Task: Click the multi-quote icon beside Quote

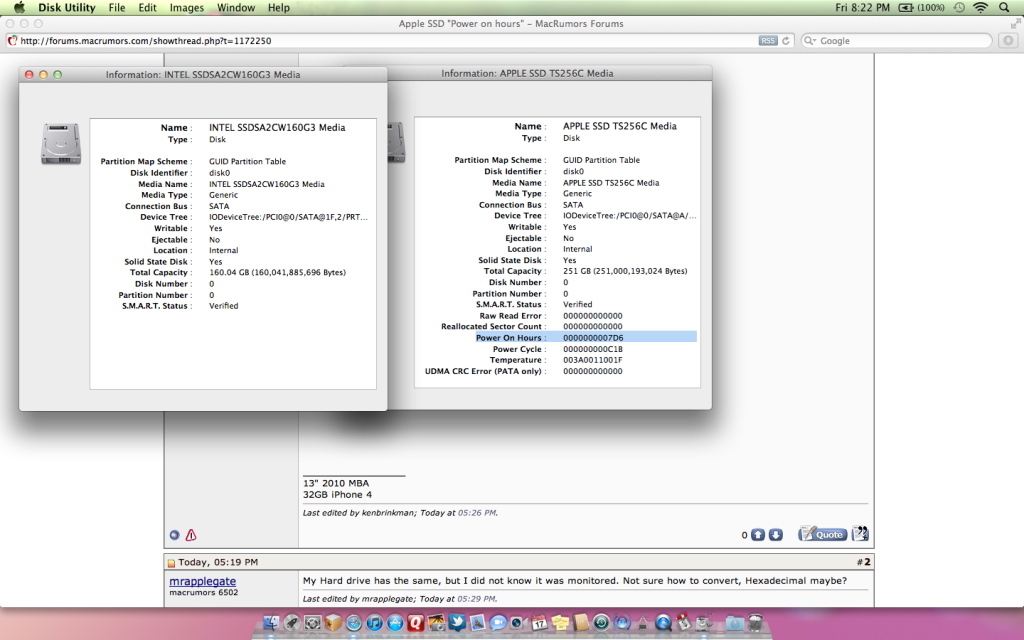Action: pyautogui.click(x=860, y=534)
